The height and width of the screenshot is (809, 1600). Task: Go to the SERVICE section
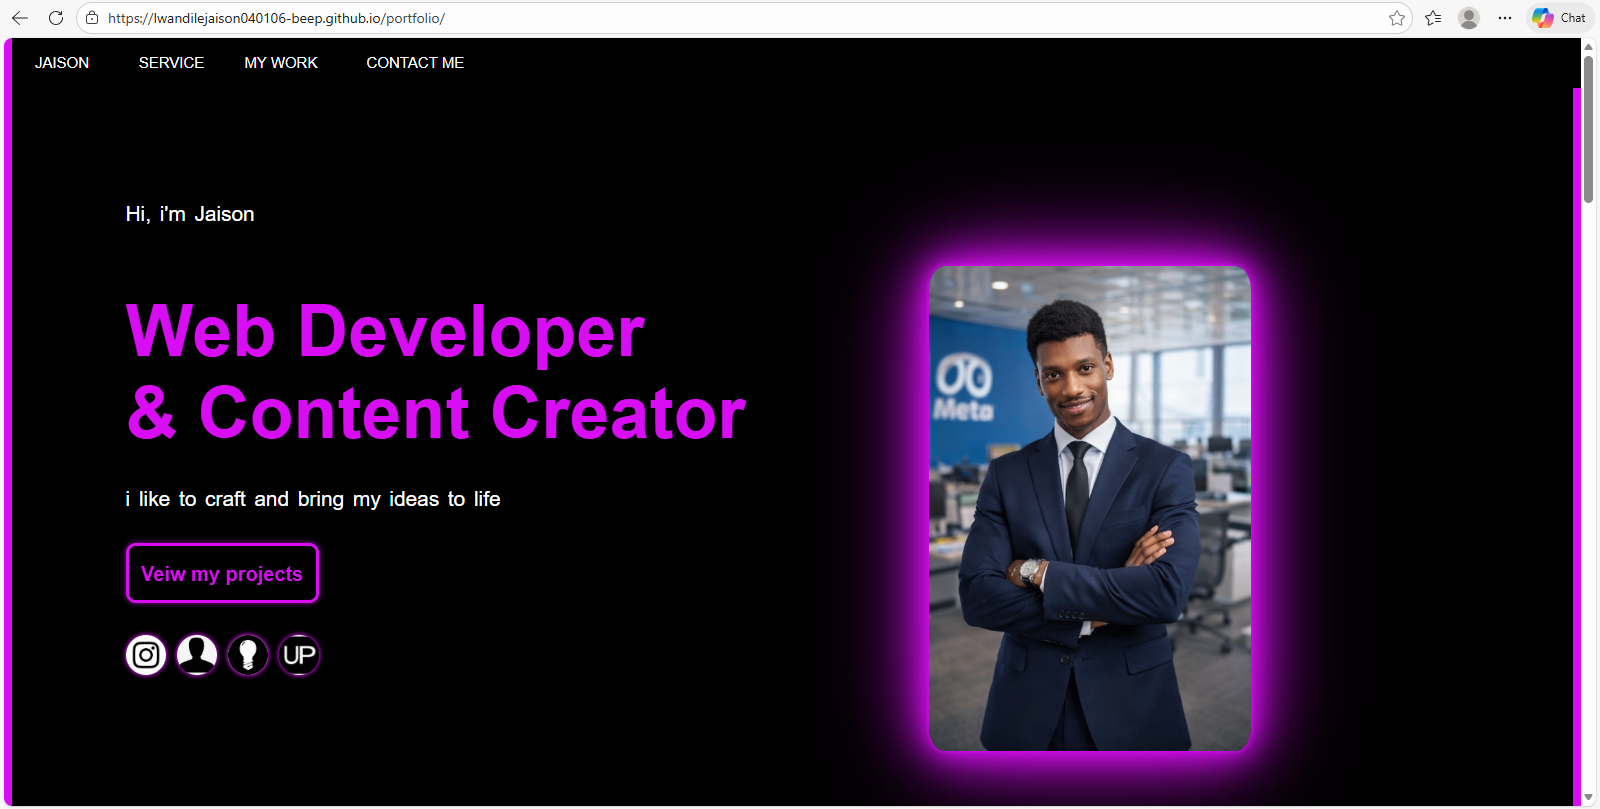tap(171, 63)
